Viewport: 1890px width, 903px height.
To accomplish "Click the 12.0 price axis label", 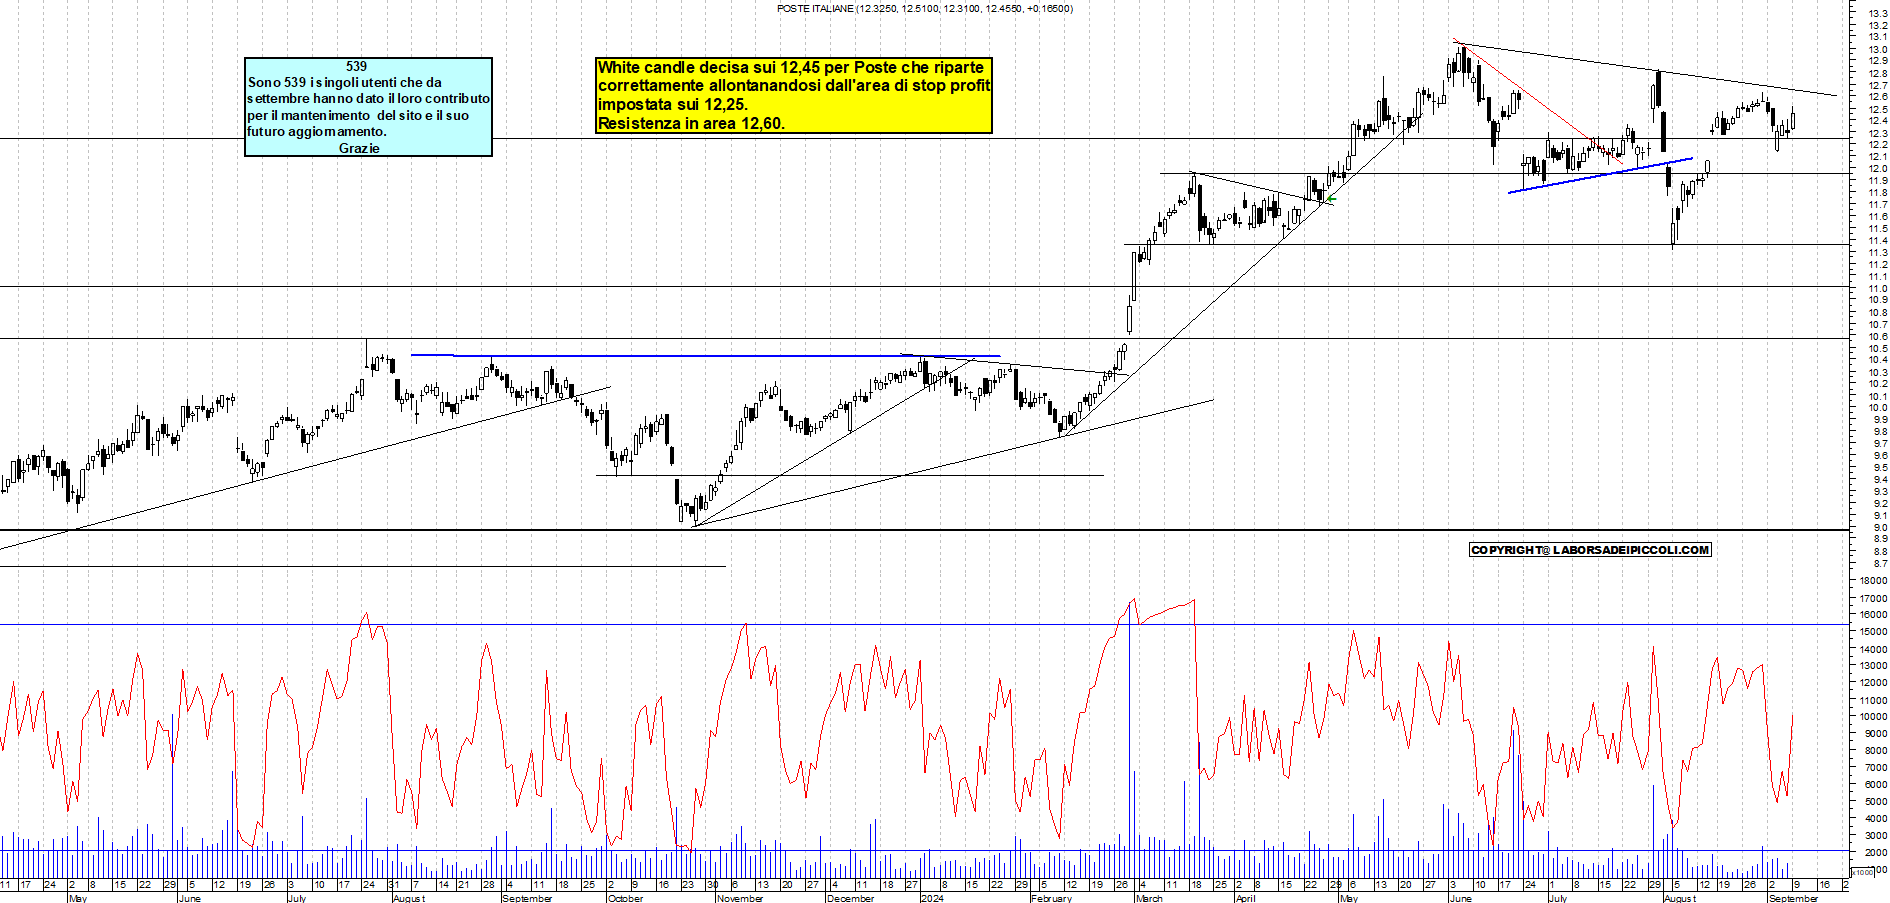I will (x=1877, y=169).
